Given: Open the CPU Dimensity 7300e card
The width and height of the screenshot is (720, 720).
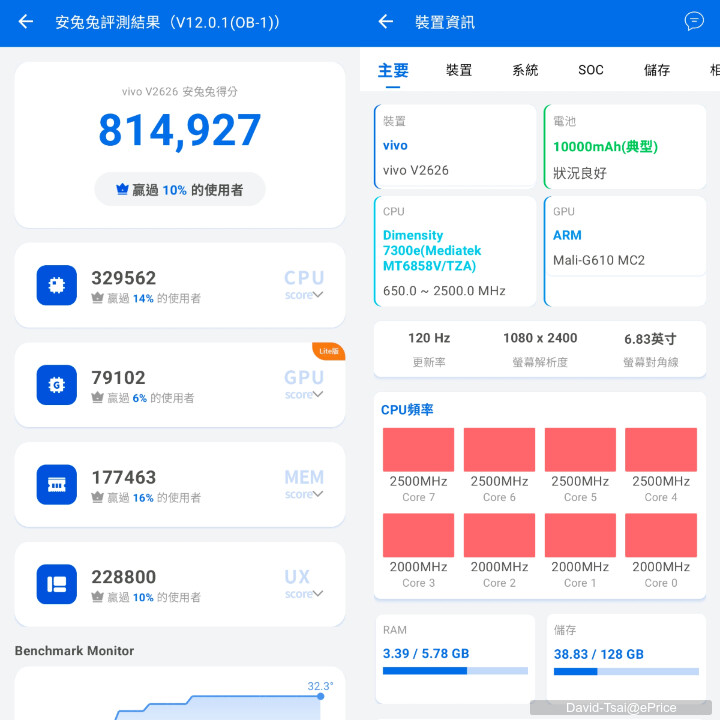Looking at the screenshot, I should point(455,251).
